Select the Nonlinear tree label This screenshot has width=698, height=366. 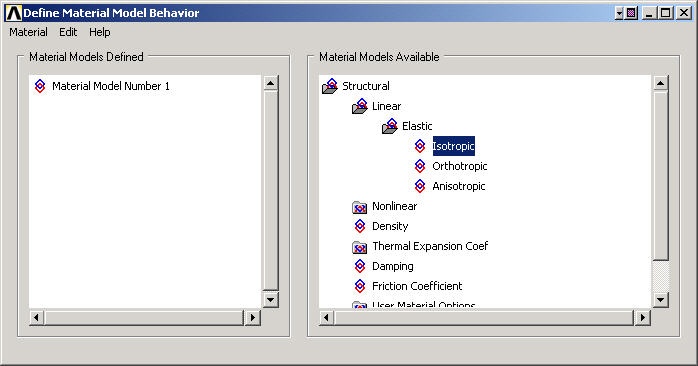[x=394, y=206]
